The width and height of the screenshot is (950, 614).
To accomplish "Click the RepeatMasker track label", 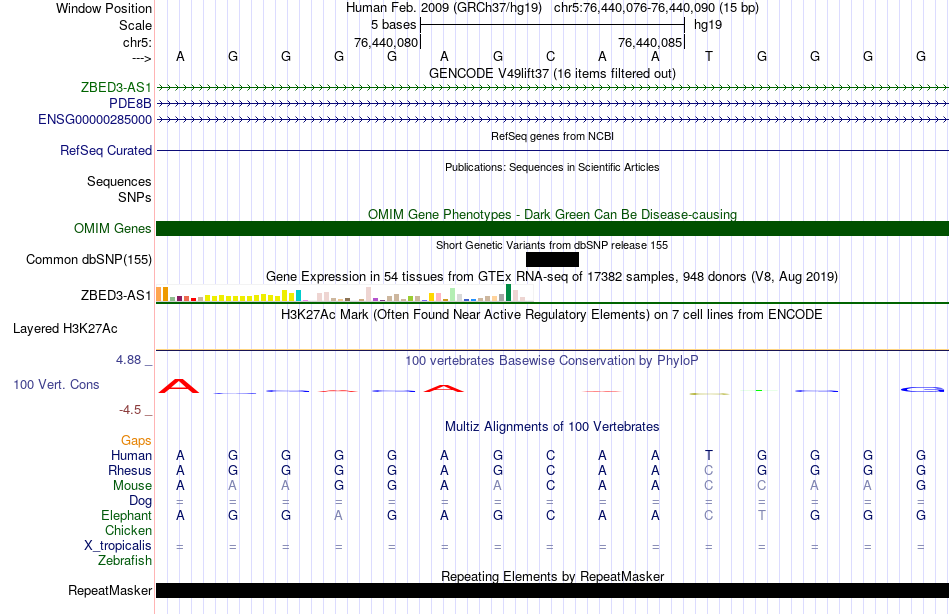I will (x=110, y=590).
